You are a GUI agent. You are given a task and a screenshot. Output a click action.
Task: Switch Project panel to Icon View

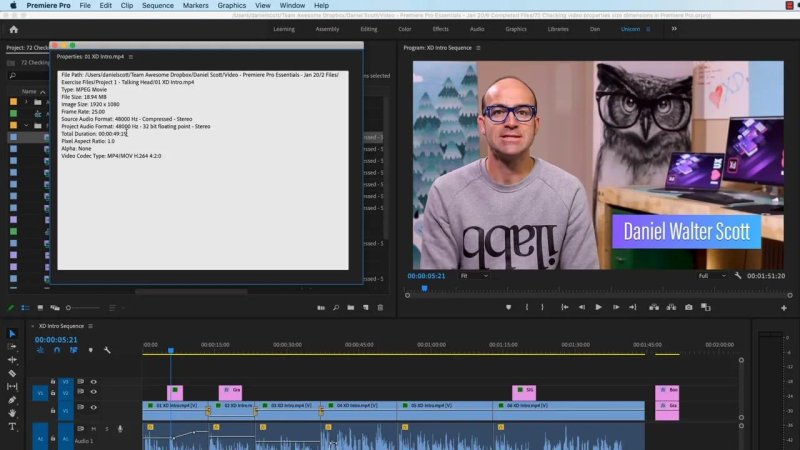40,308
